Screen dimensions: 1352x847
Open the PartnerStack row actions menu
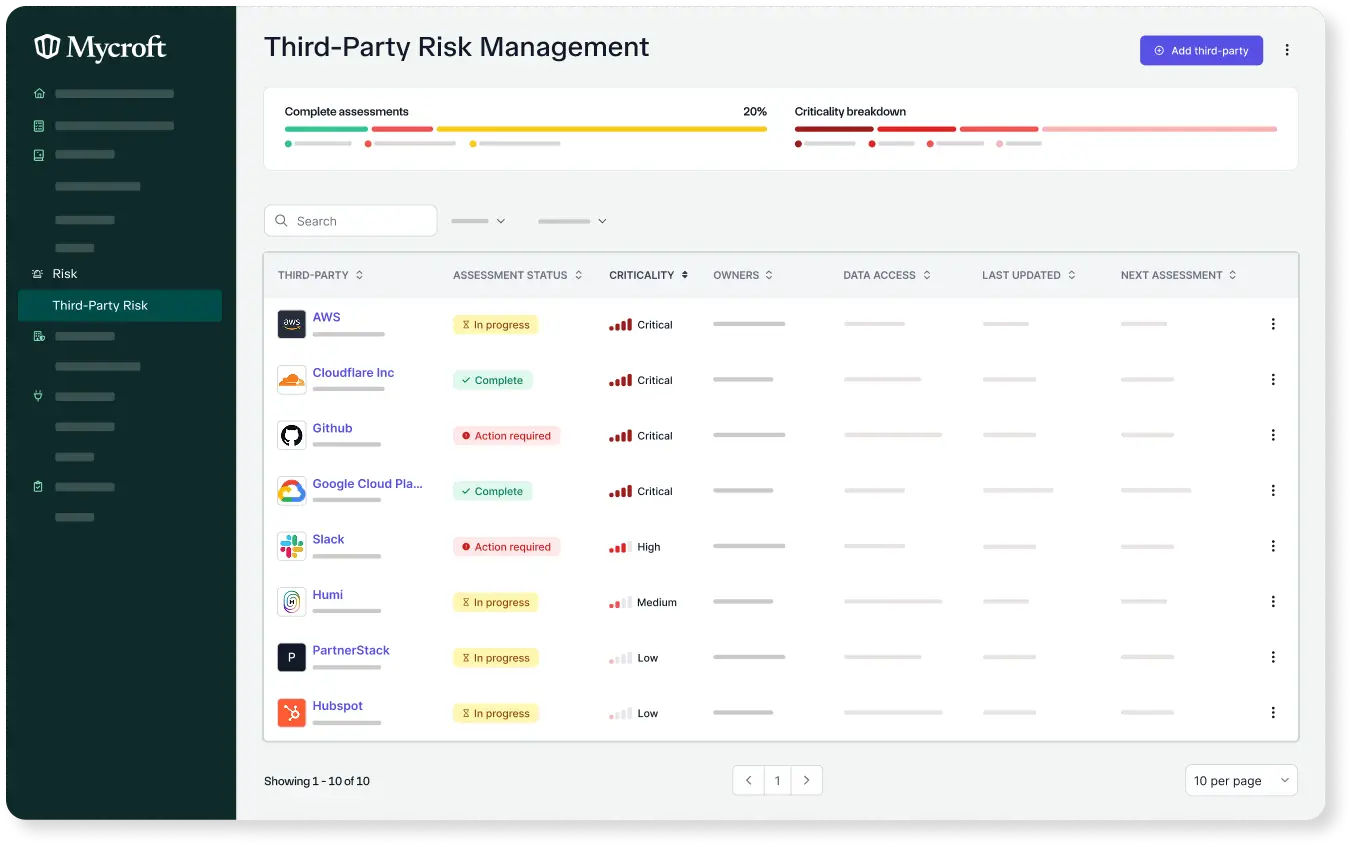point(1273,657)
